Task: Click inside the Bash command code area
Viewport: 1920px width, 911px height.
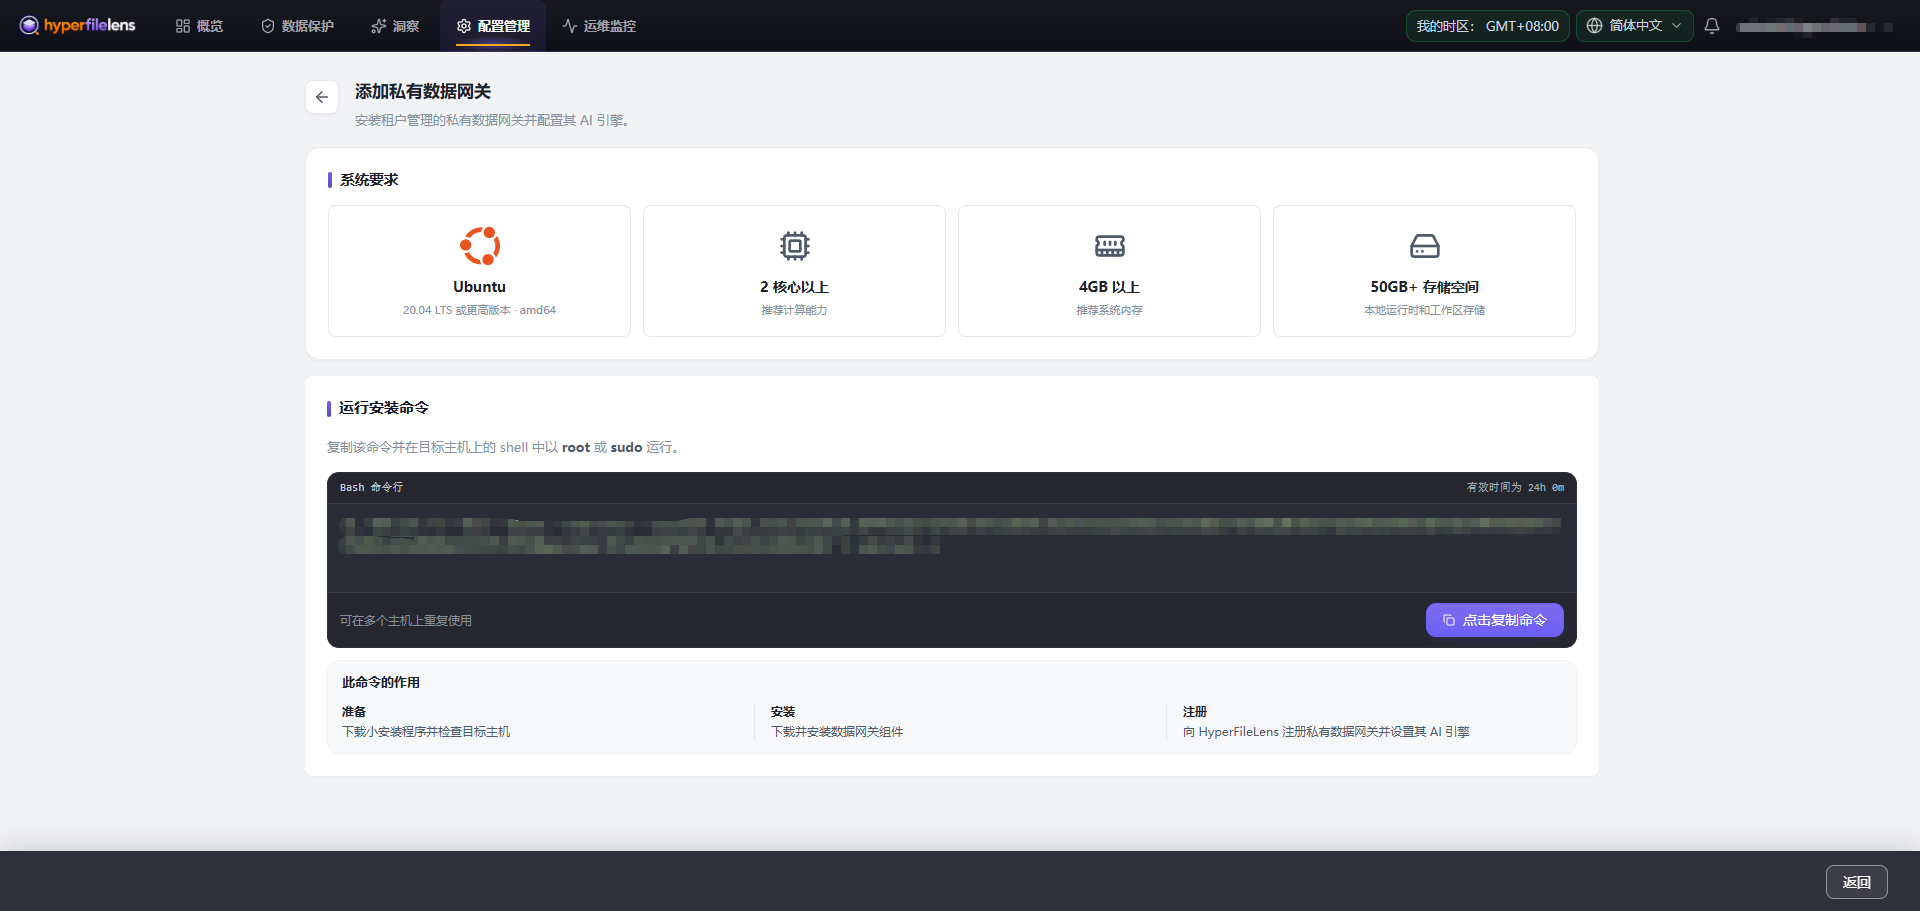Action: click(951, 547)
